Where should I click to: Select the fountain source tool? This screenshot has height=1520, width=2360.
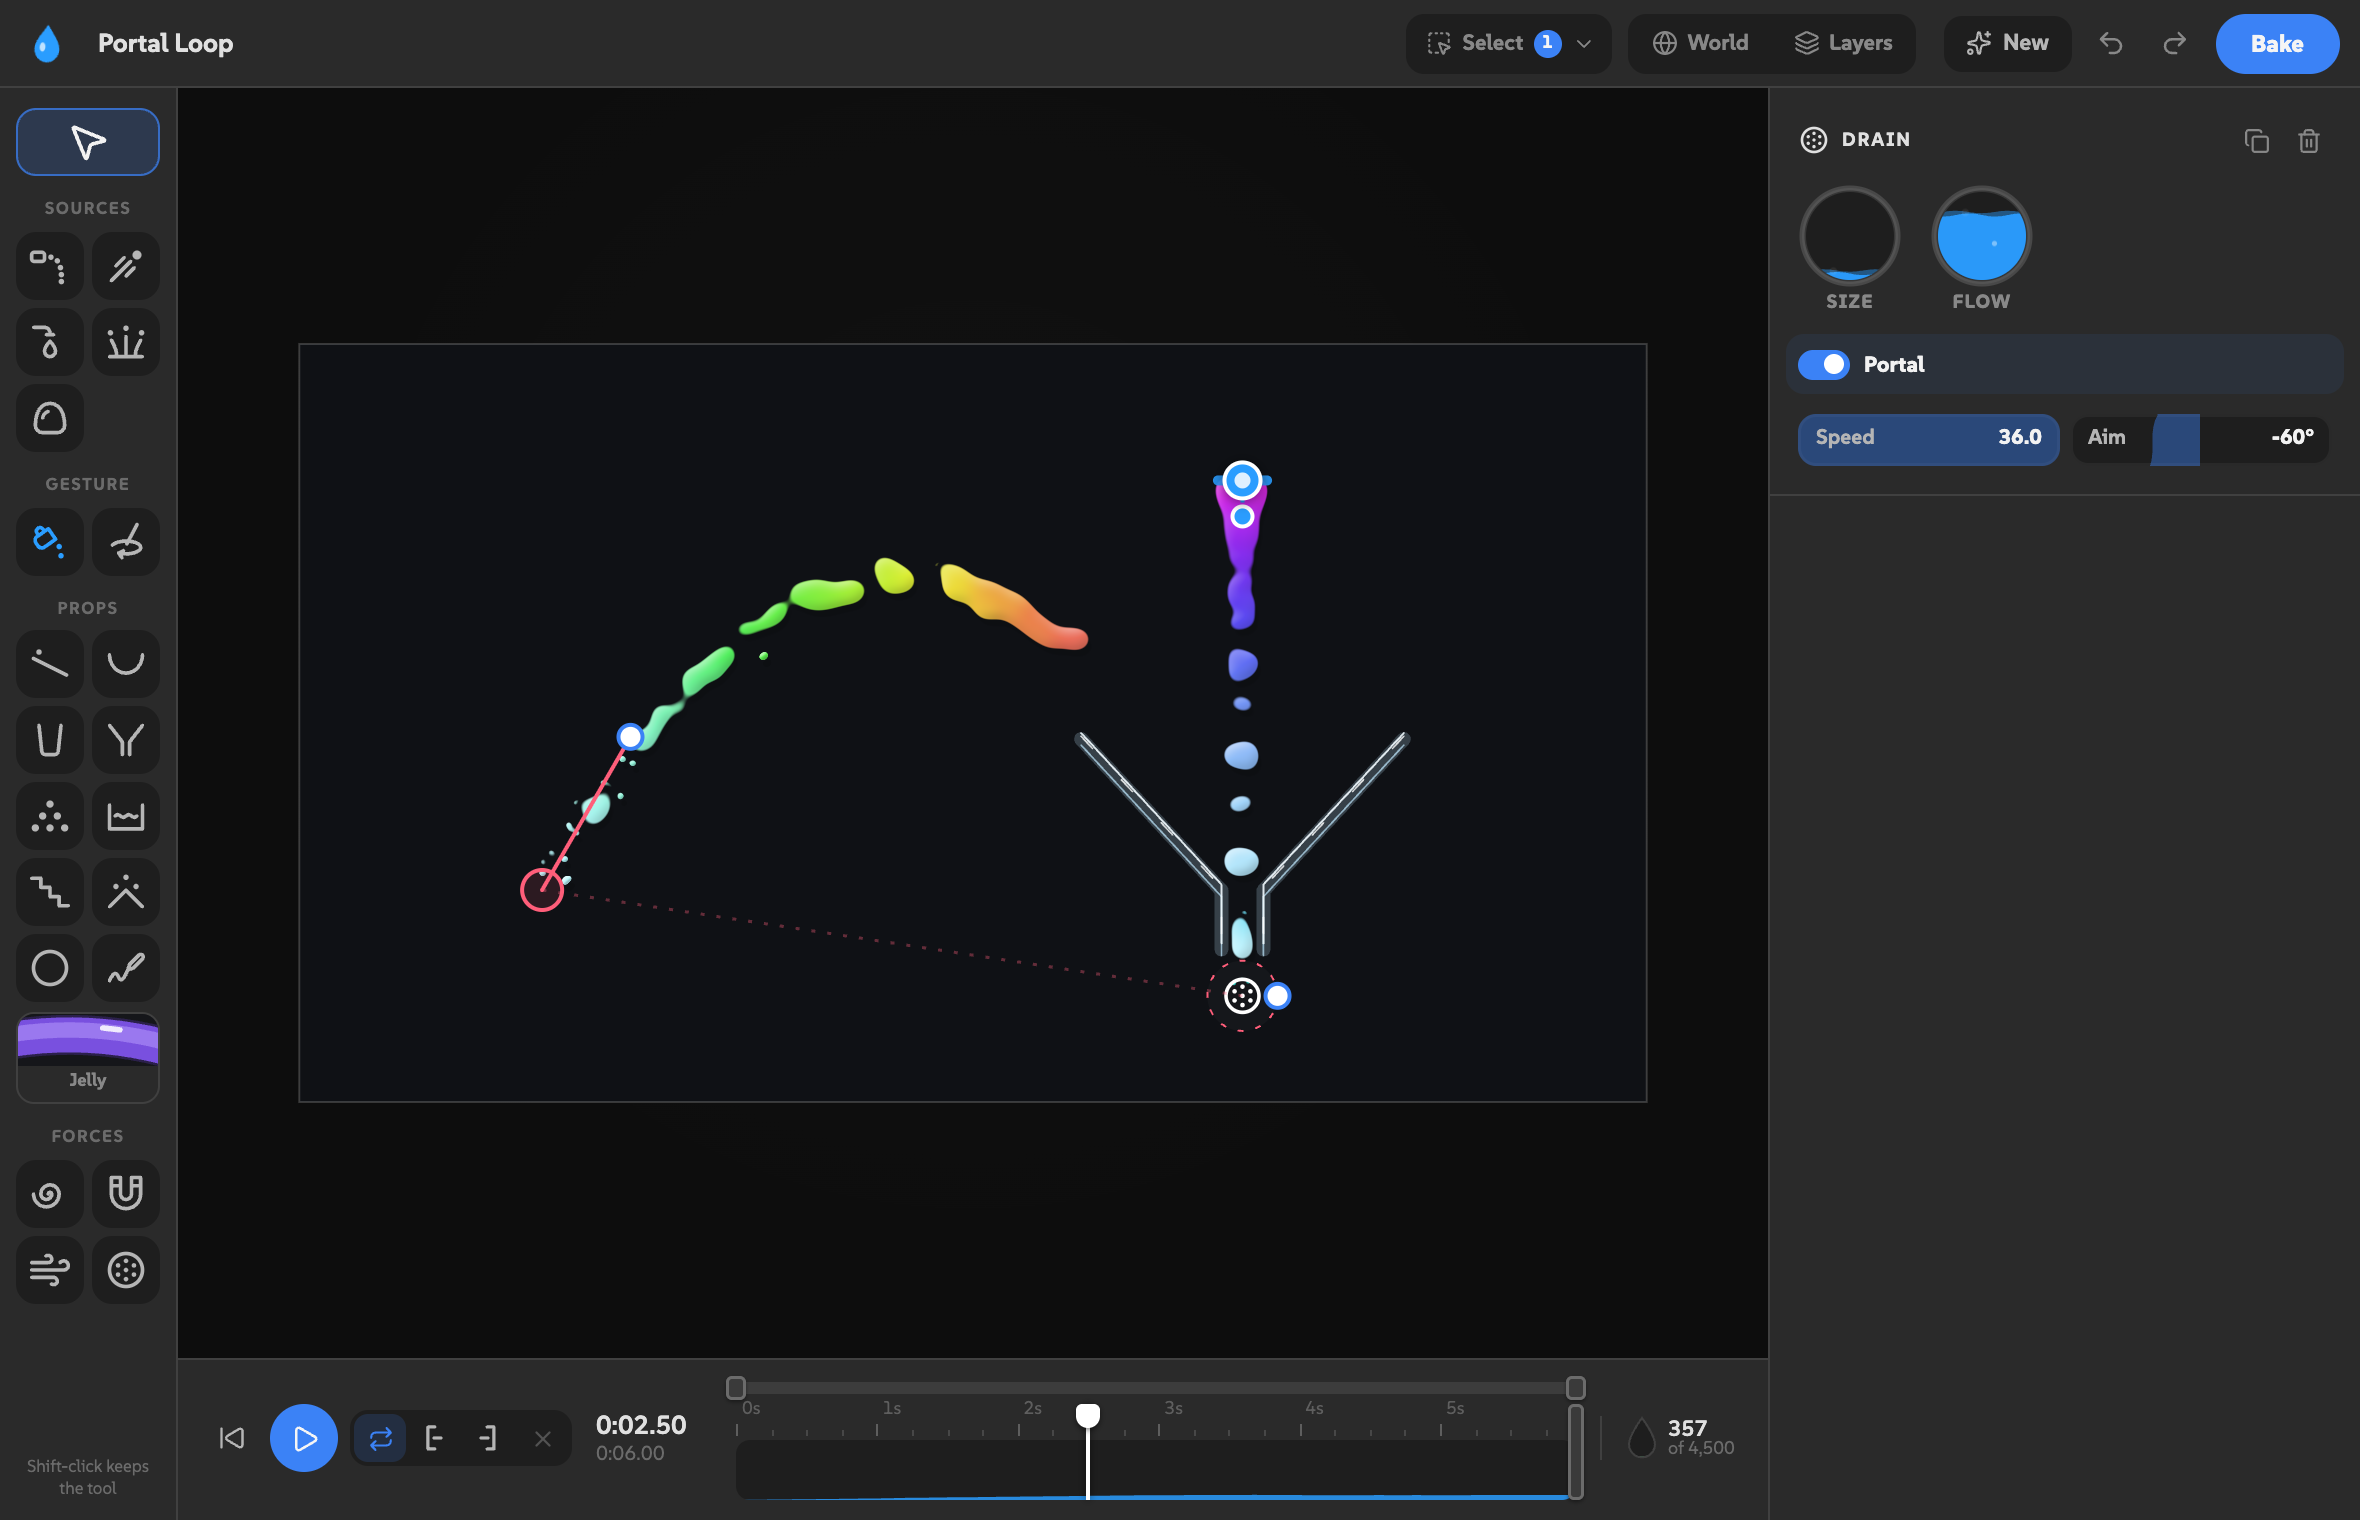coord(126,342)
